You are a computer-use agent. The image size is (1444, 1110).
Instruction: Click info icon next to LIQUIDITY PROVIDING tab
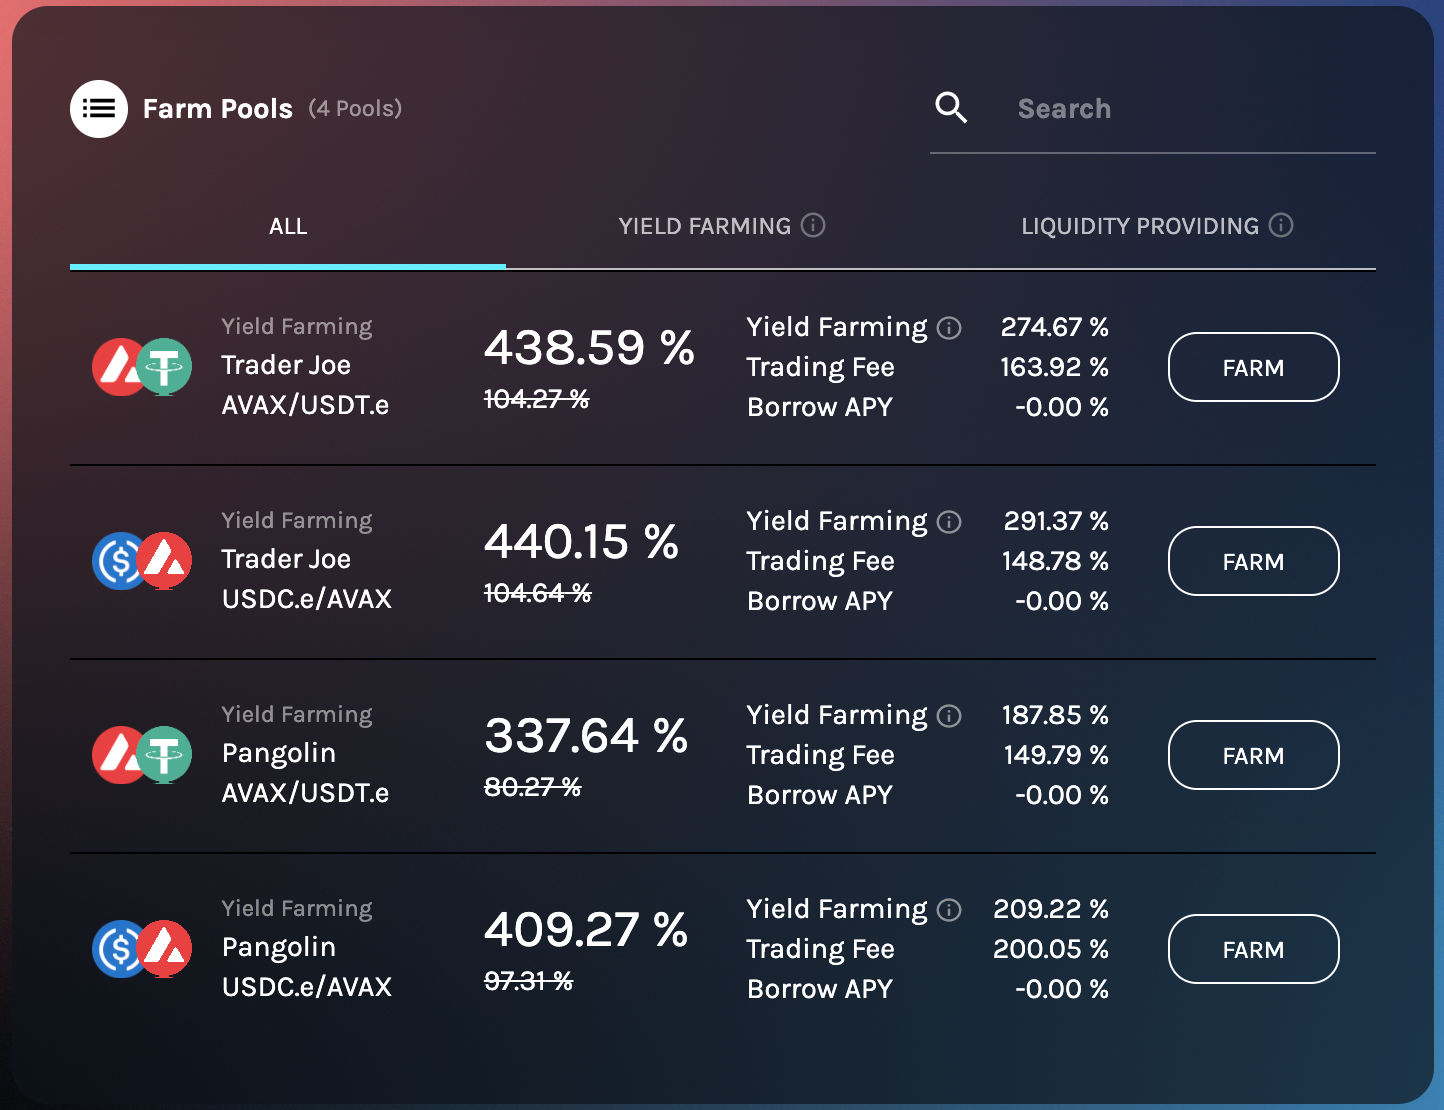pyautogui.click(x=1281, y=225)
